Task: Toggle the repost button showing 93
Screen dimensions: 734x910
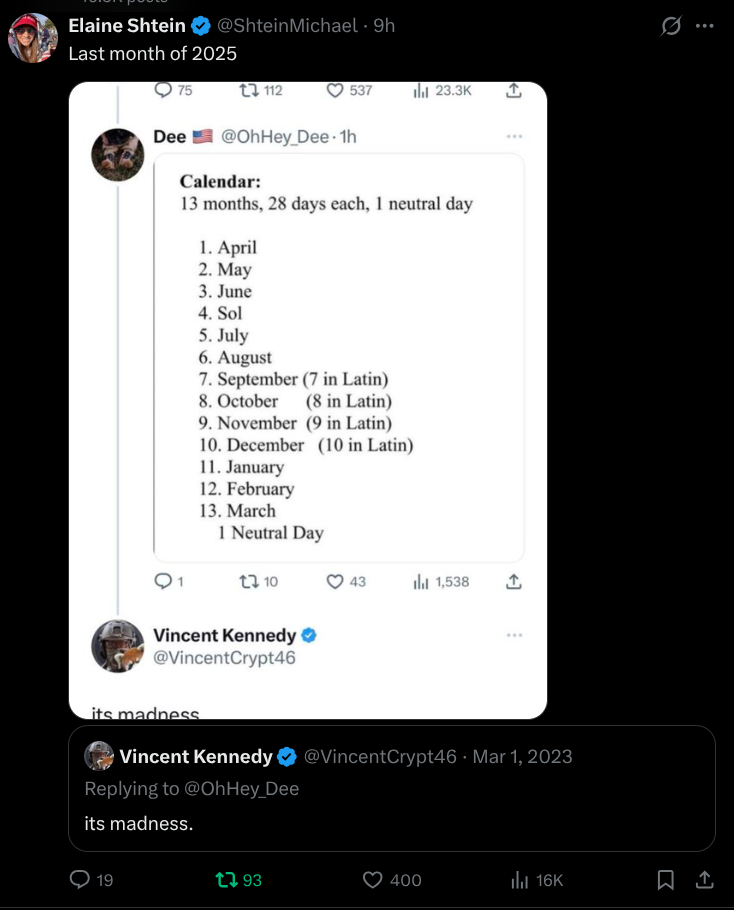Action: coord(227,879)
